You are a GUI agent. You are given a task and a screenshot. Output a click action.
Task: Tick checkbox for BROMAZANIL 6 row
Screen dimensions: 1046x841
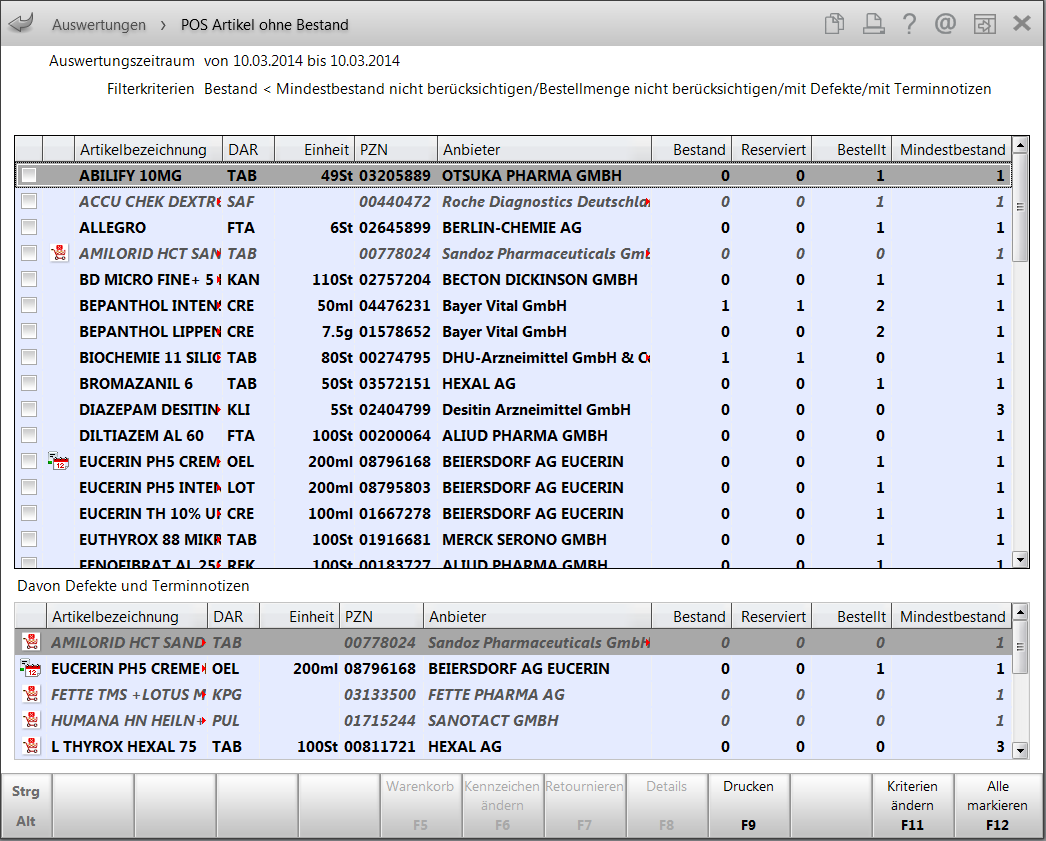(29, 383)
